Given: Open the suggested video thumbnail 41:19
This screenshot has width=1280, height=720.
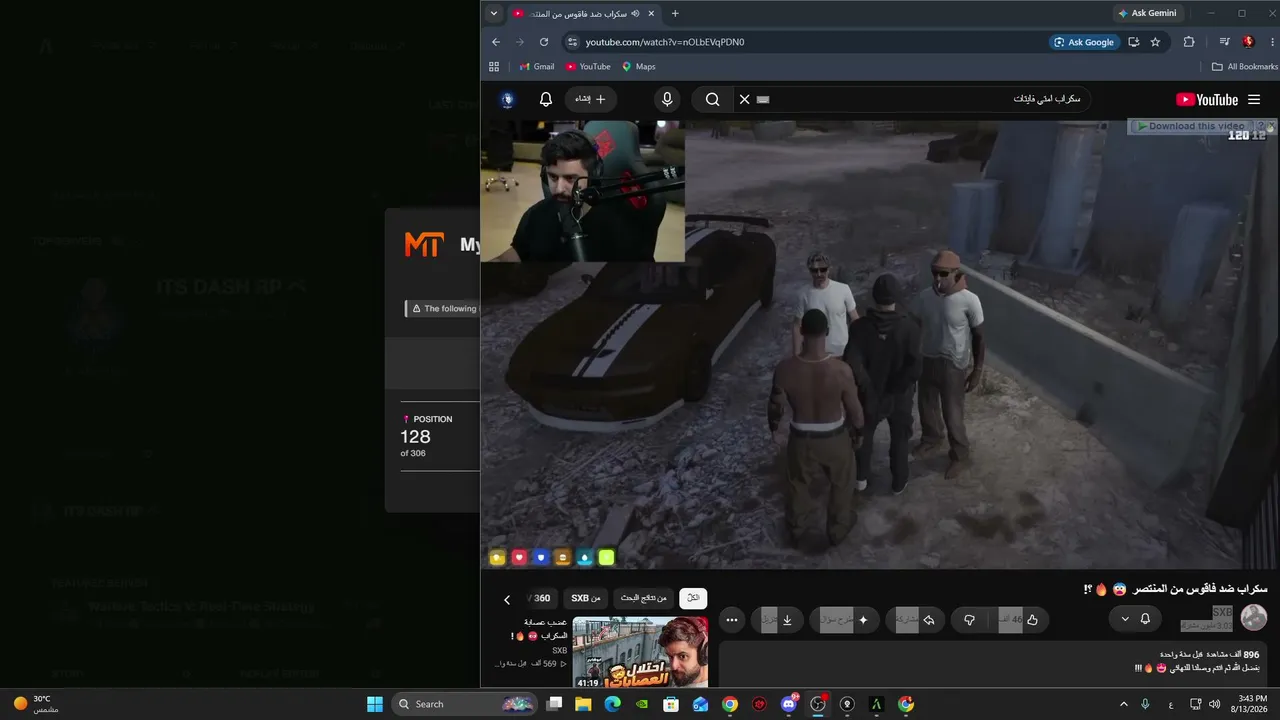Looking at the screenshot, I should coord(640,653).
